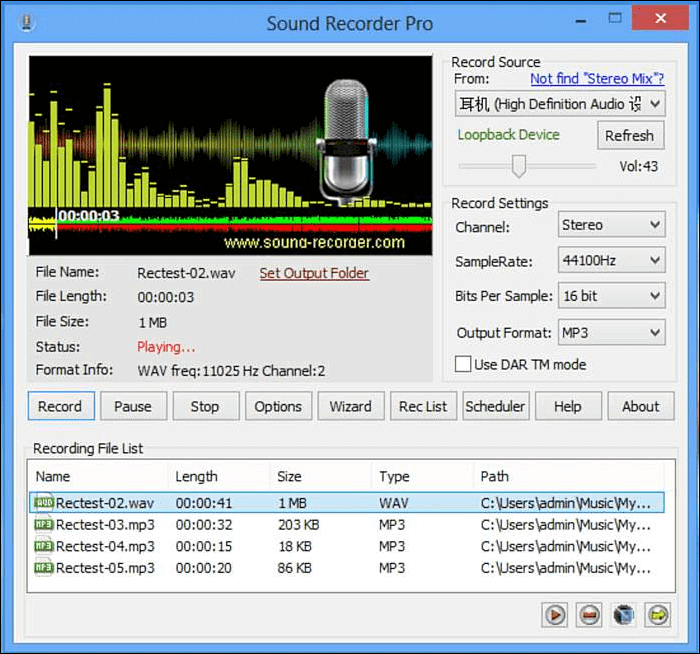The height and width of the screenshot is (654, 700).
Task: Click the Set Output Folder link
Action: click(314, 273)
